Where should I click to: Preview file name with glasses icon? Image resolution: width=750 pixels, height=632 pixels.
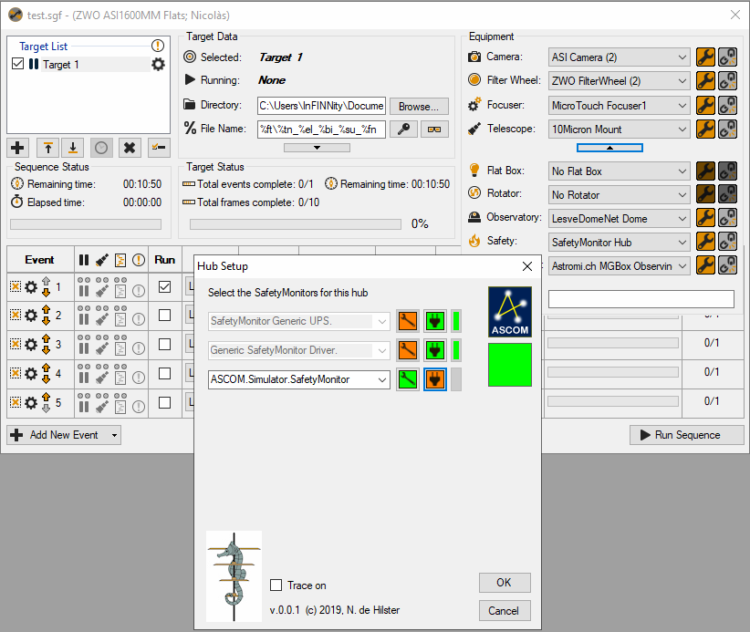click(434, 129)
